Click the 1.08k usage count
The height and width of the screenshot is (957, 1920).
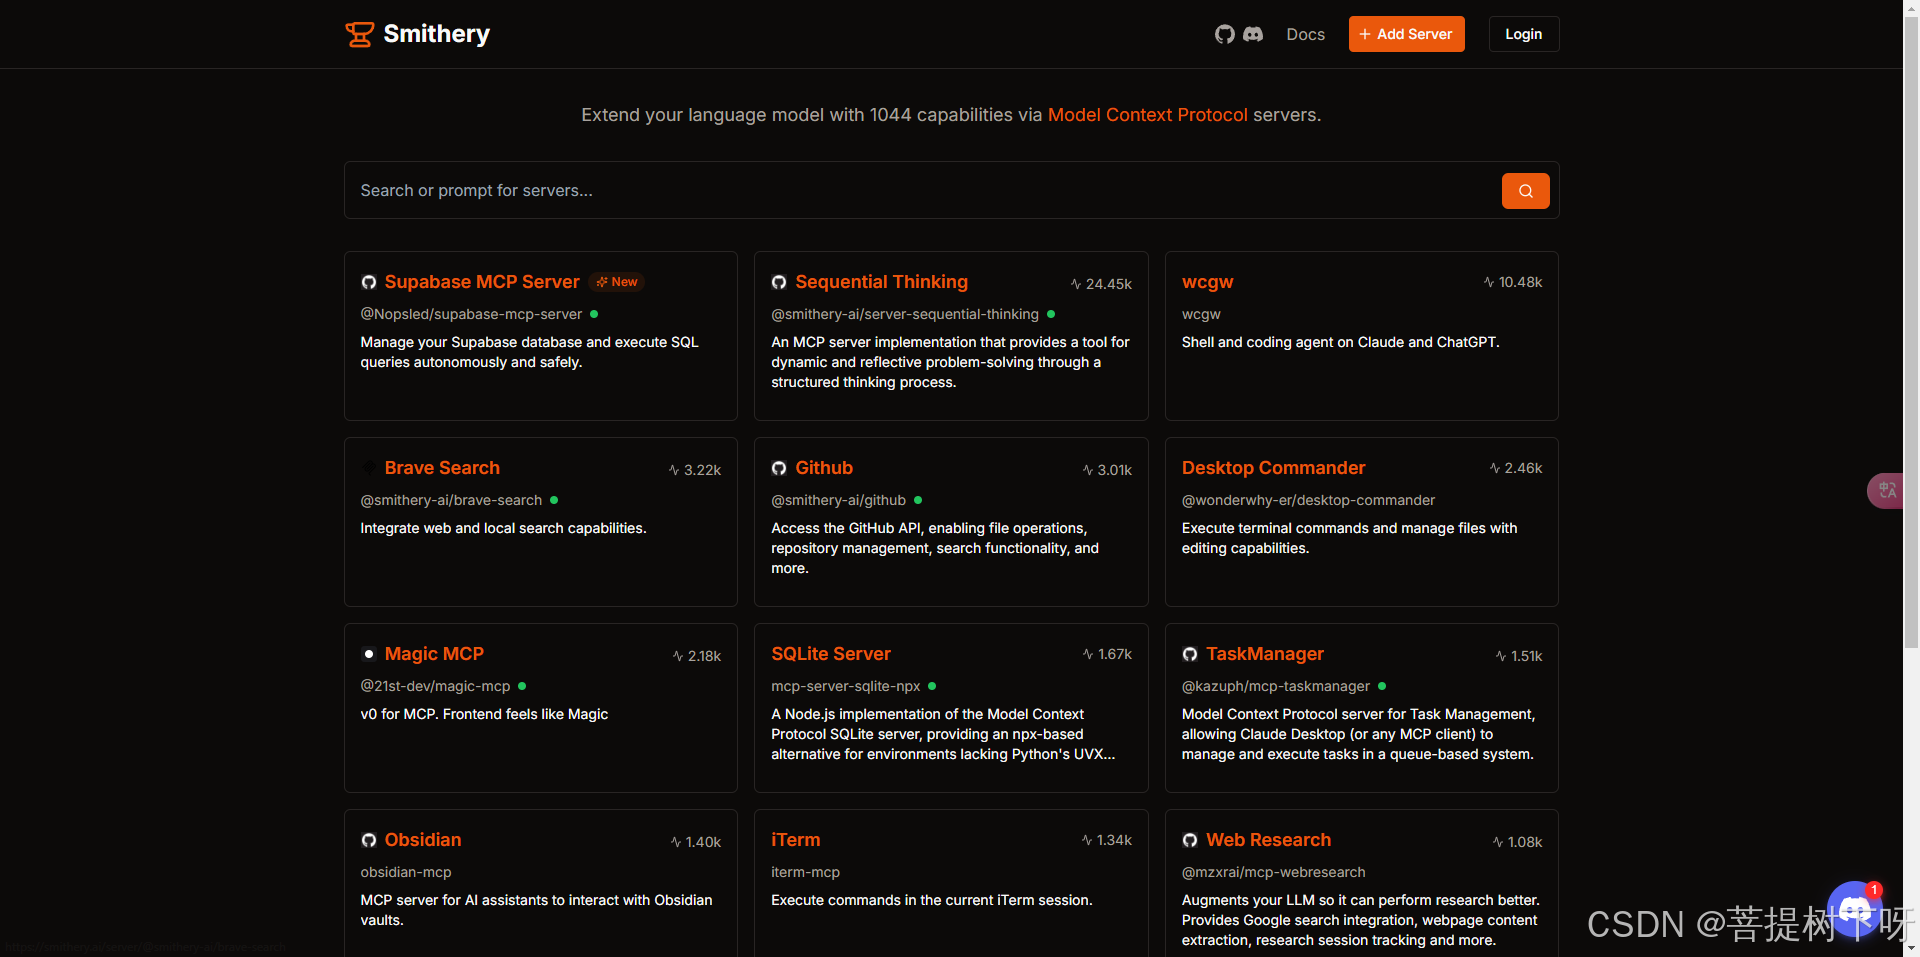click(x=1525, y=842)
